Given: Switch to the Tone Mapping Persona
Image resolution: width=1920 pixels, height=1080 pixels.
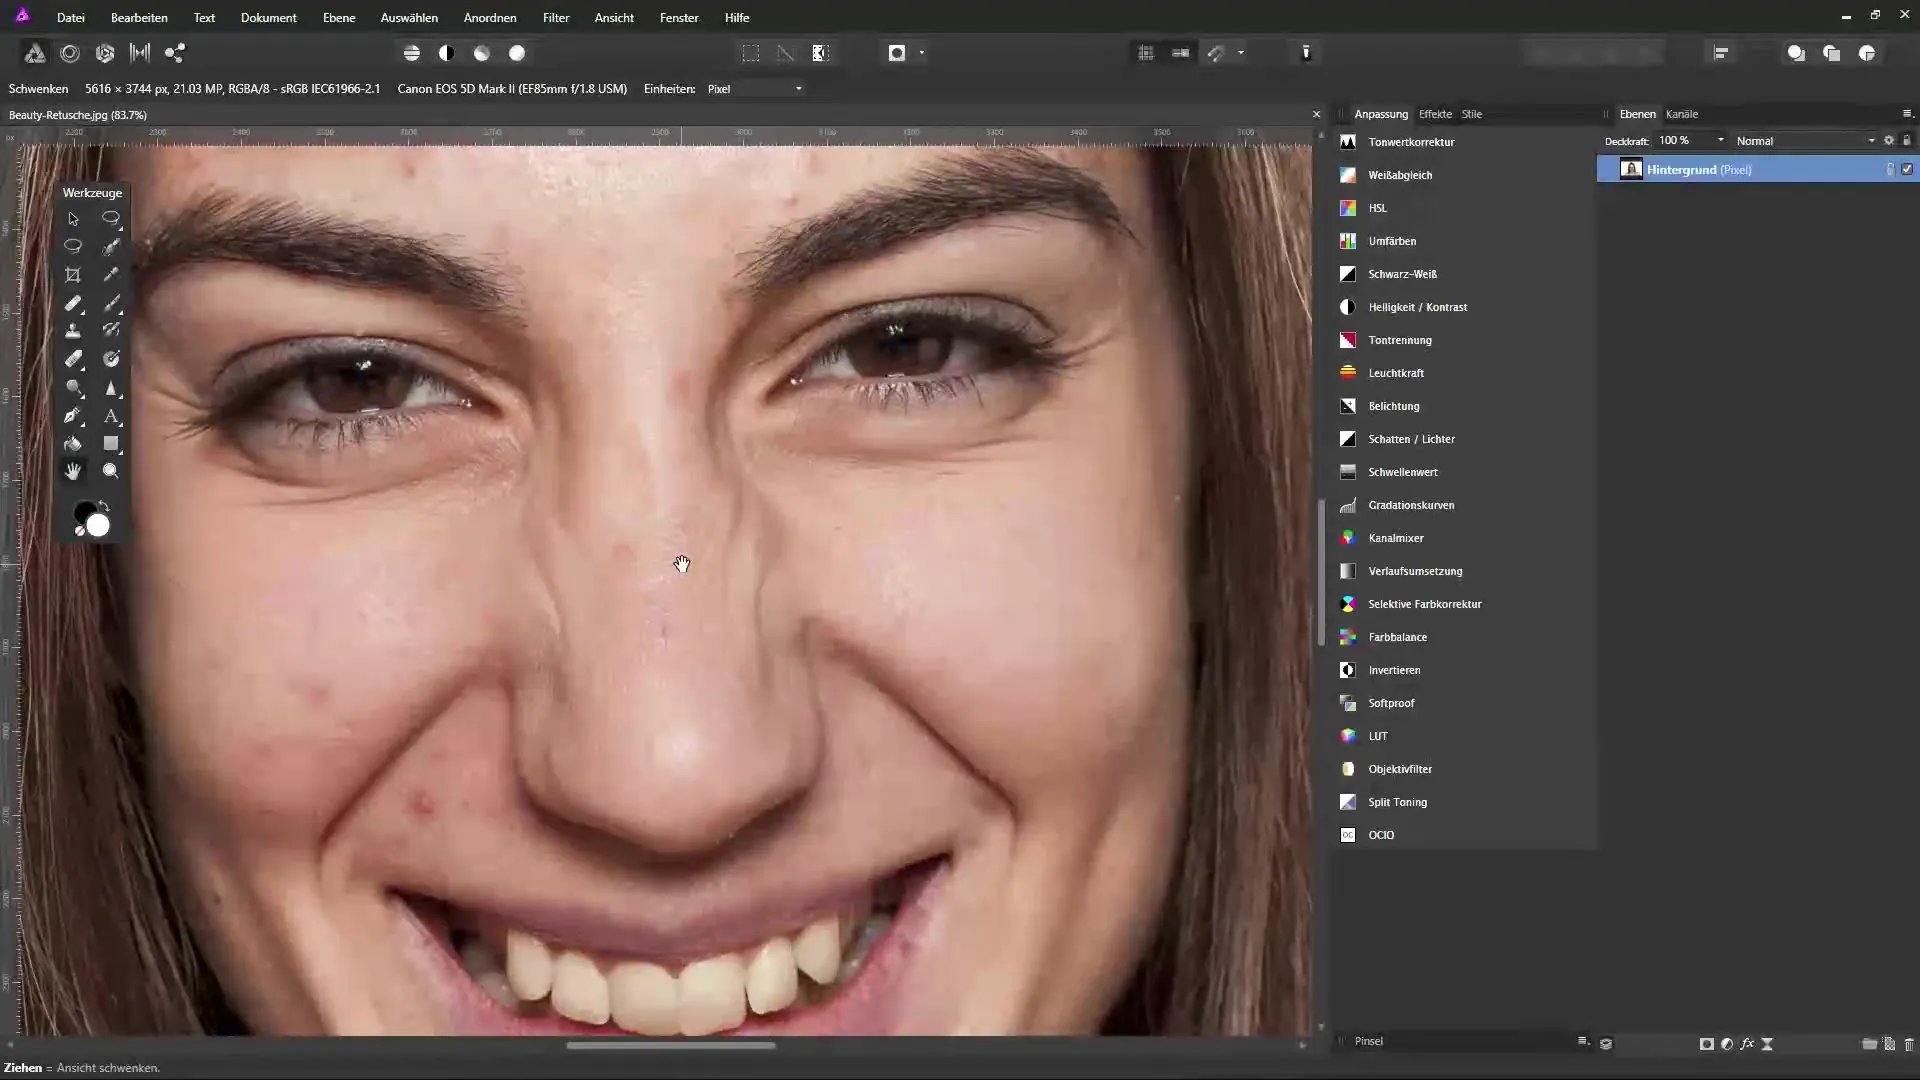Looking at the screenshot, I should point(140,53).
